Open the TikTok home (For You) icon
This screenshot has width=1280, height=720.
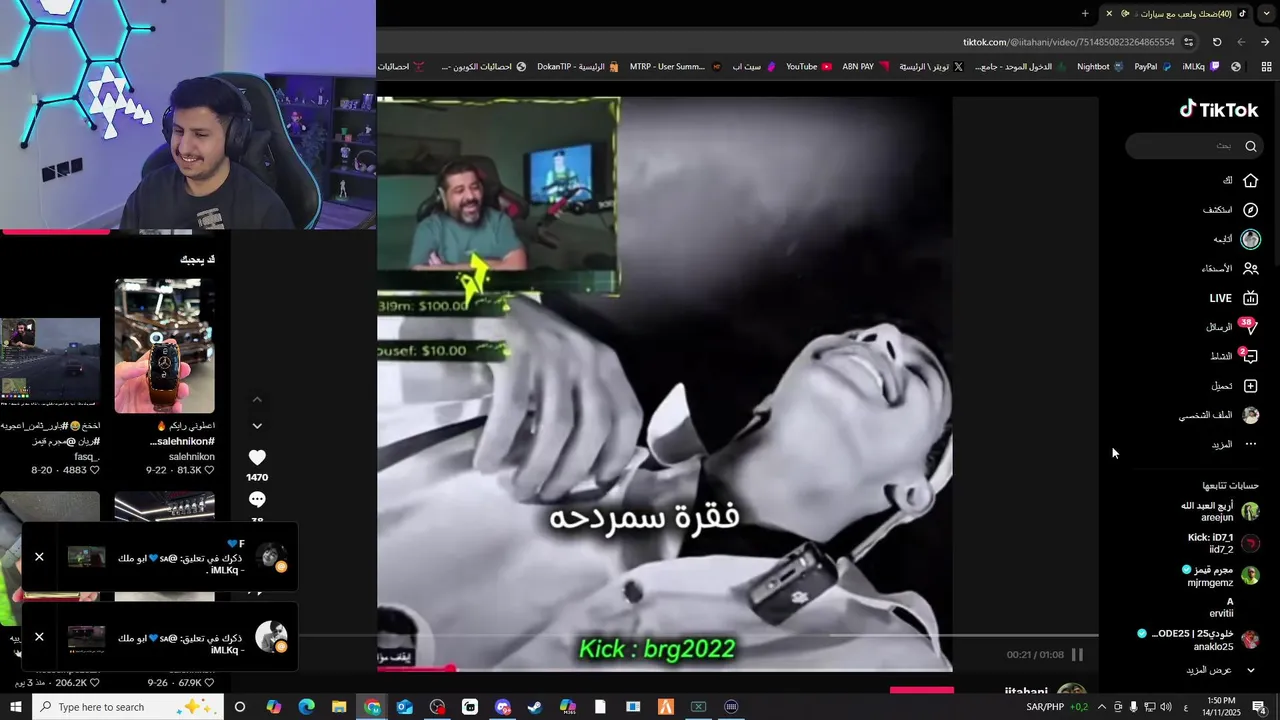[x=1250, y=181]
